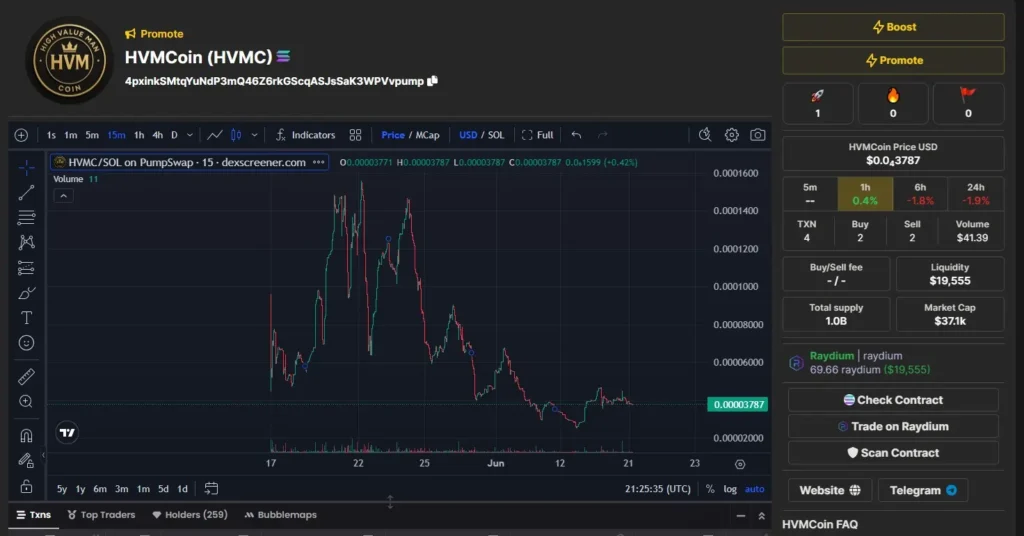1024x536 pixels.
Task: Click Check Contract button
Action: [893, 400]
